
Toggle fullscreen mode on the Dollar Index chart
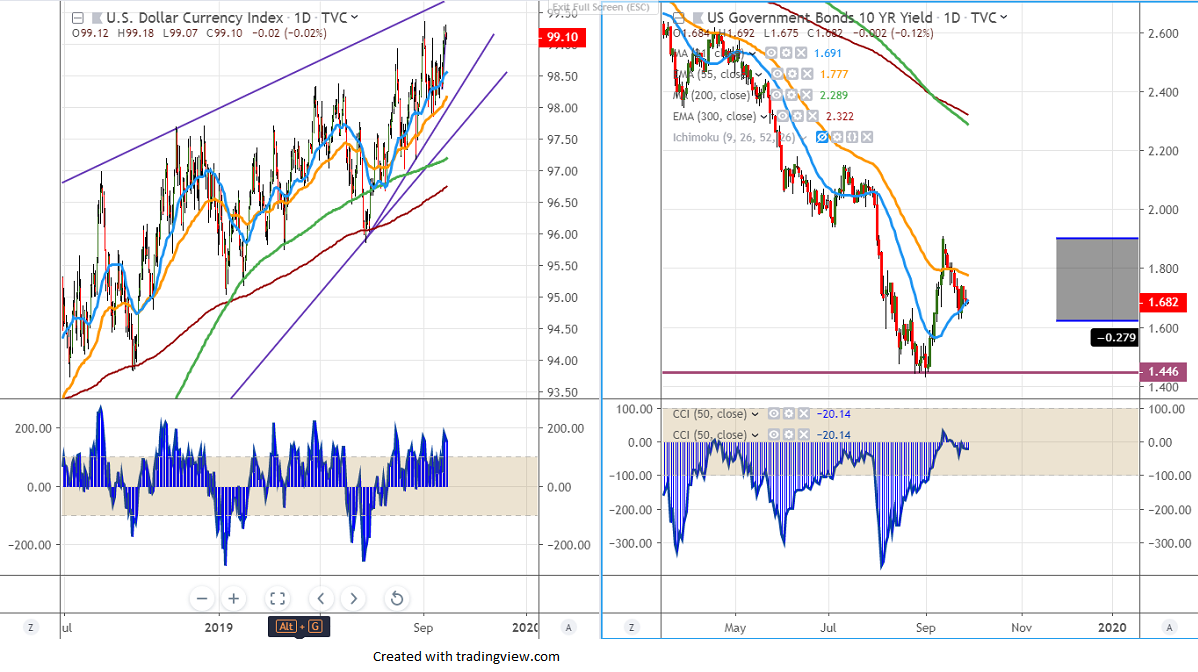pos(277,599)
